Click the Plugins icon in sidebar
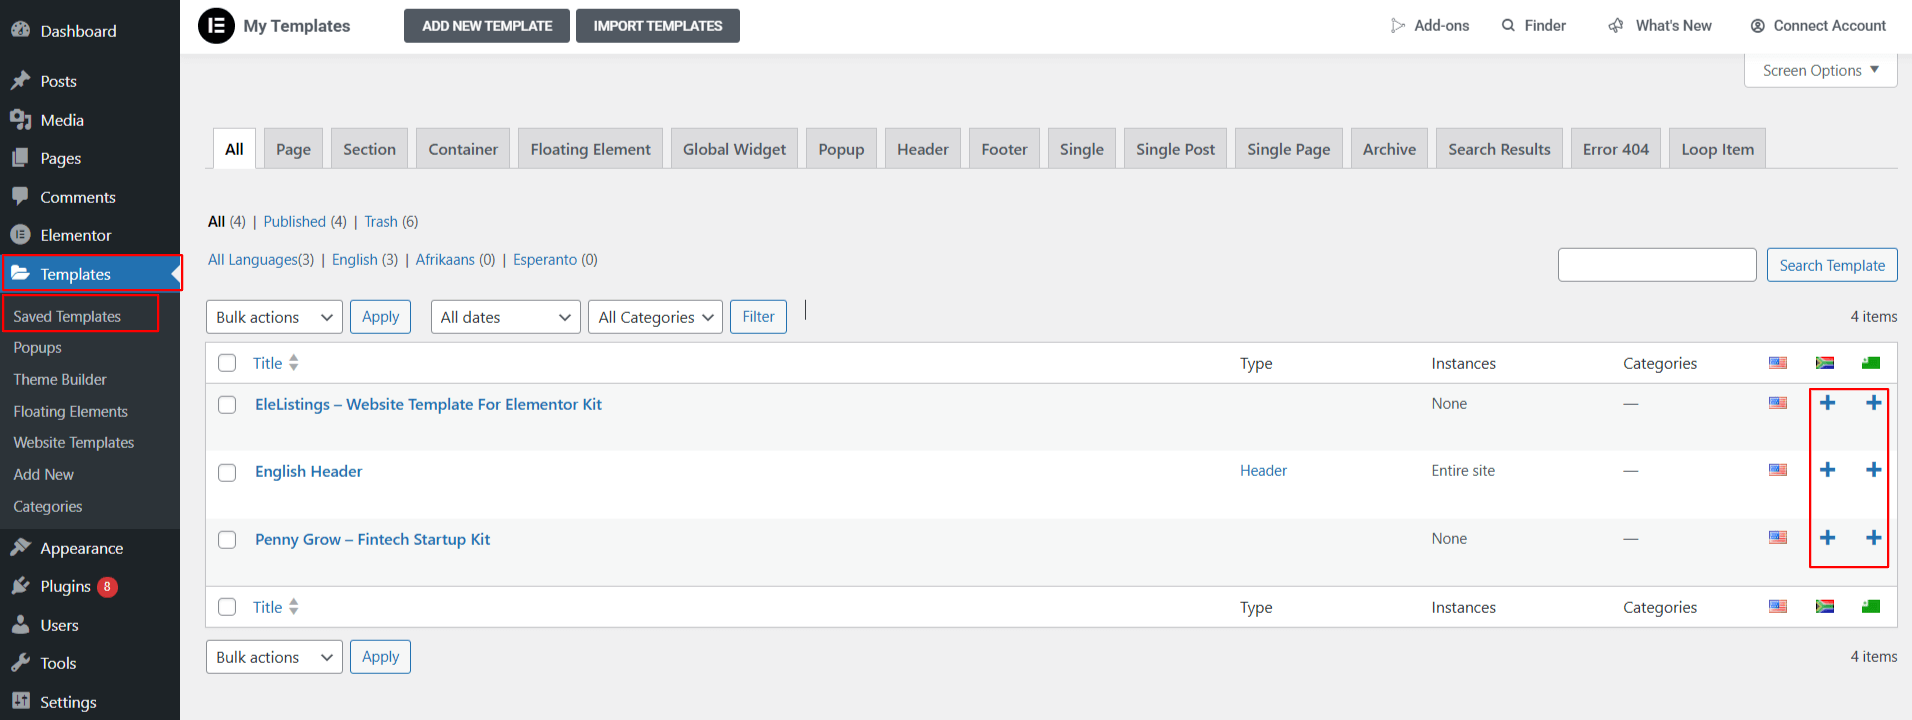Viewport: 1912px width, 720px height. [20, 586]
